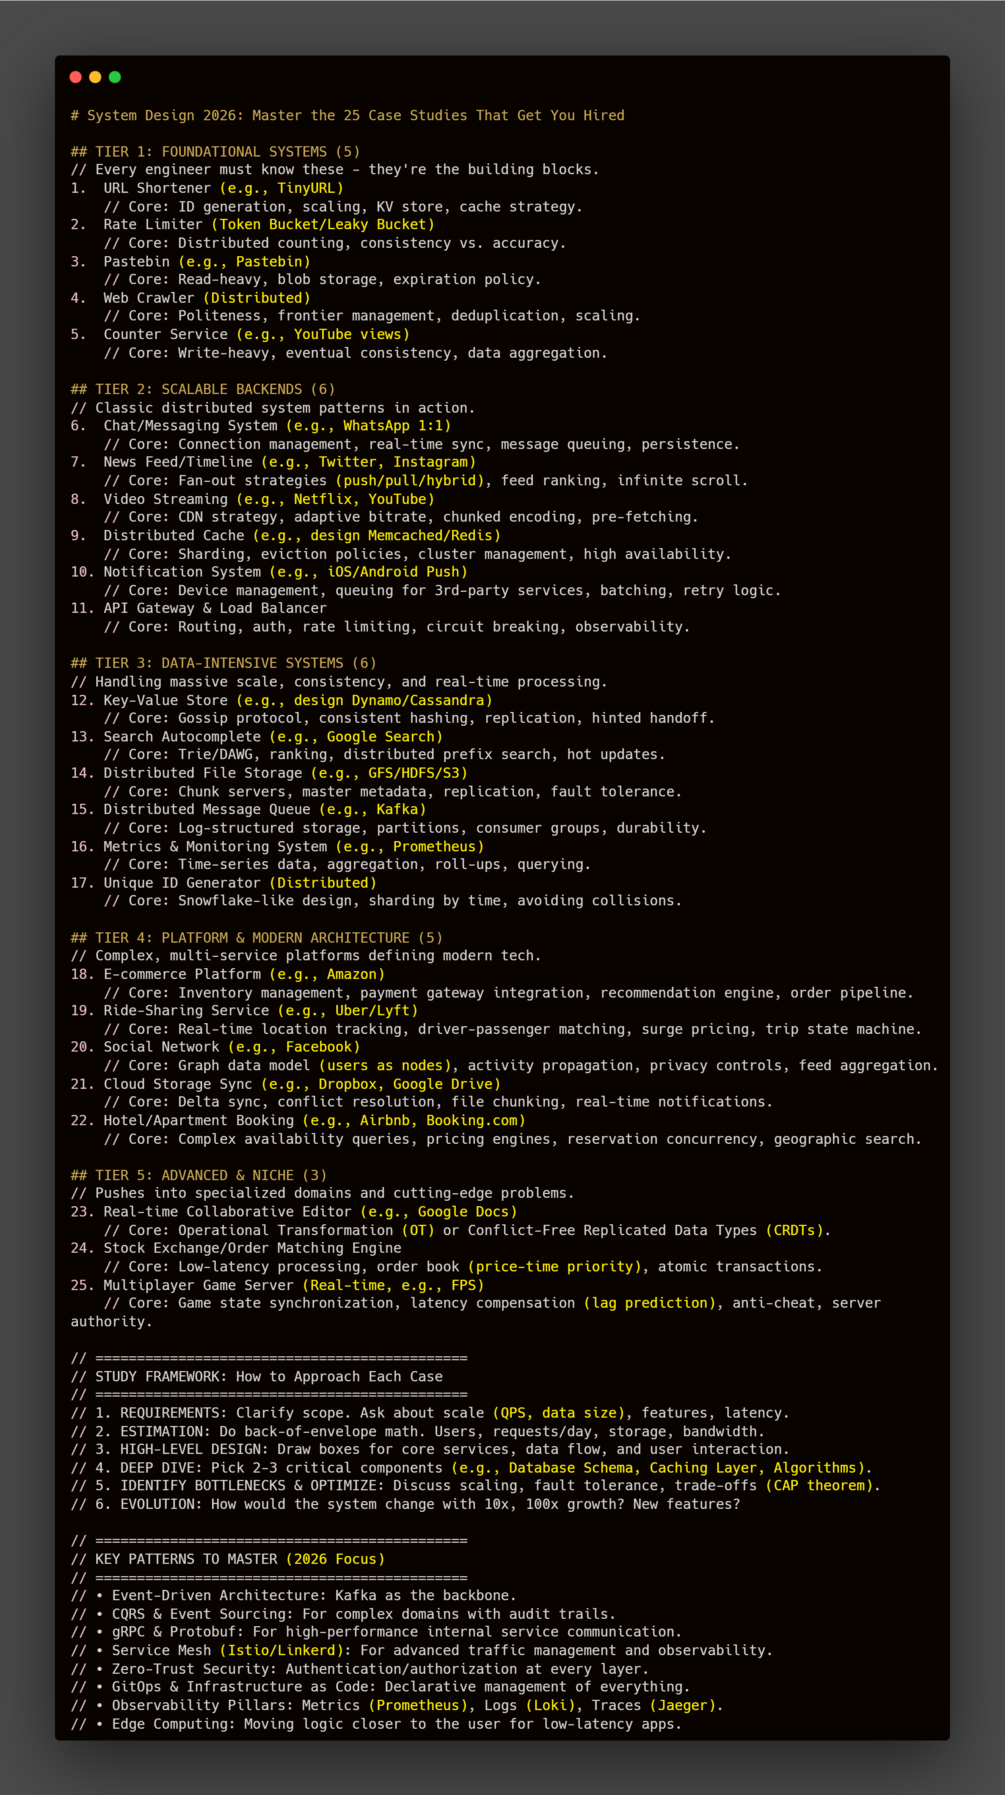Screen dimensions: 1005x1795
Task: Click the 'Chat/Messaging System (e.g., WhatsApp 1:1)' line
Action: pos(261,426)
